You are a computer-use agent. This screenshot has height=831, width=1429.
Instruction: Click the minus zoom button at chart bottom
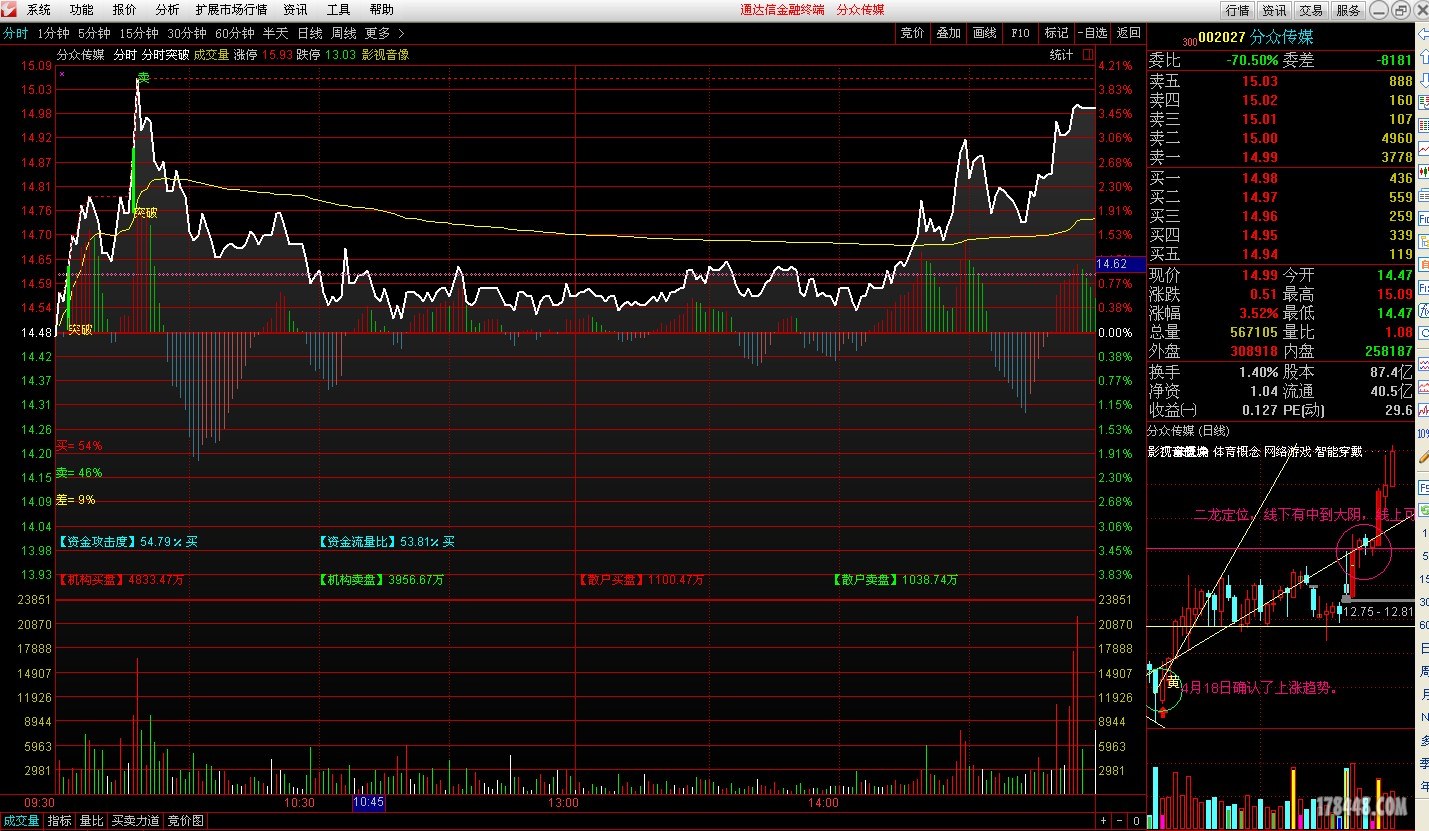point(1120,821)
